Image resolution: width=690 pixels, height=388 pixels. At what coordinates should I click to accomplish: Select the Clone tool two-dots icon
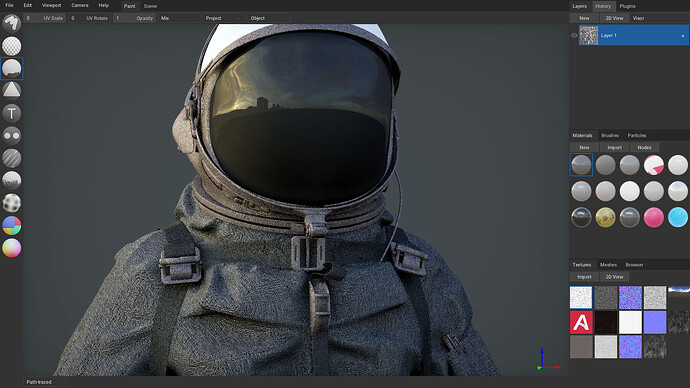[x=11, y=135]
